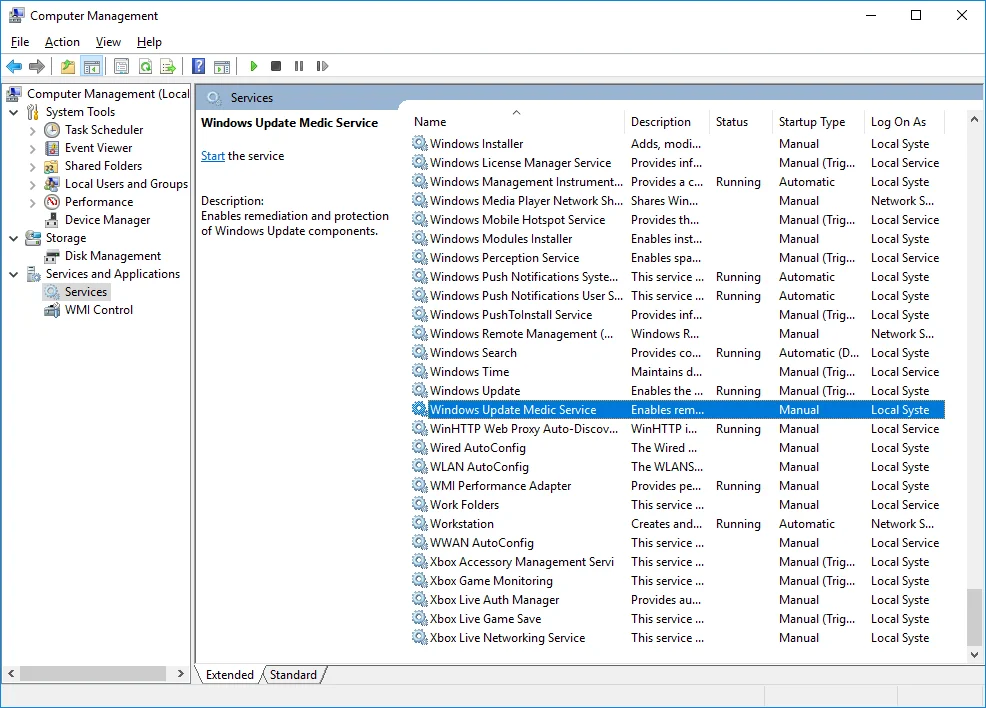986x708 pixels.
Task: Select the Xbox Live Auth Manager service
Action: point(677,600)
